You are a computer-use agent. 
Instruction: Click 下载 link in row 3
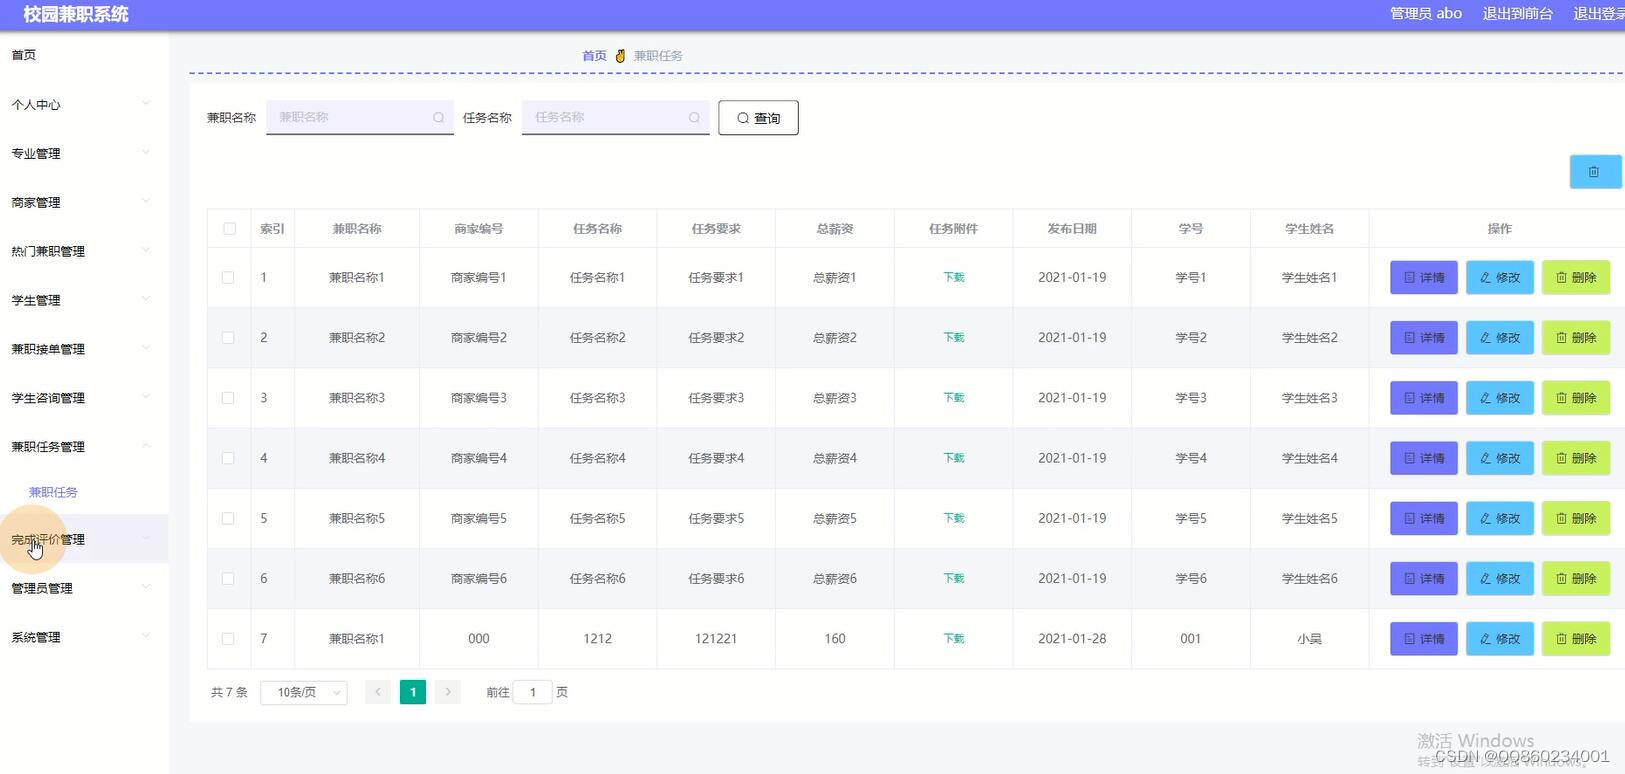(x=954, y=398)
